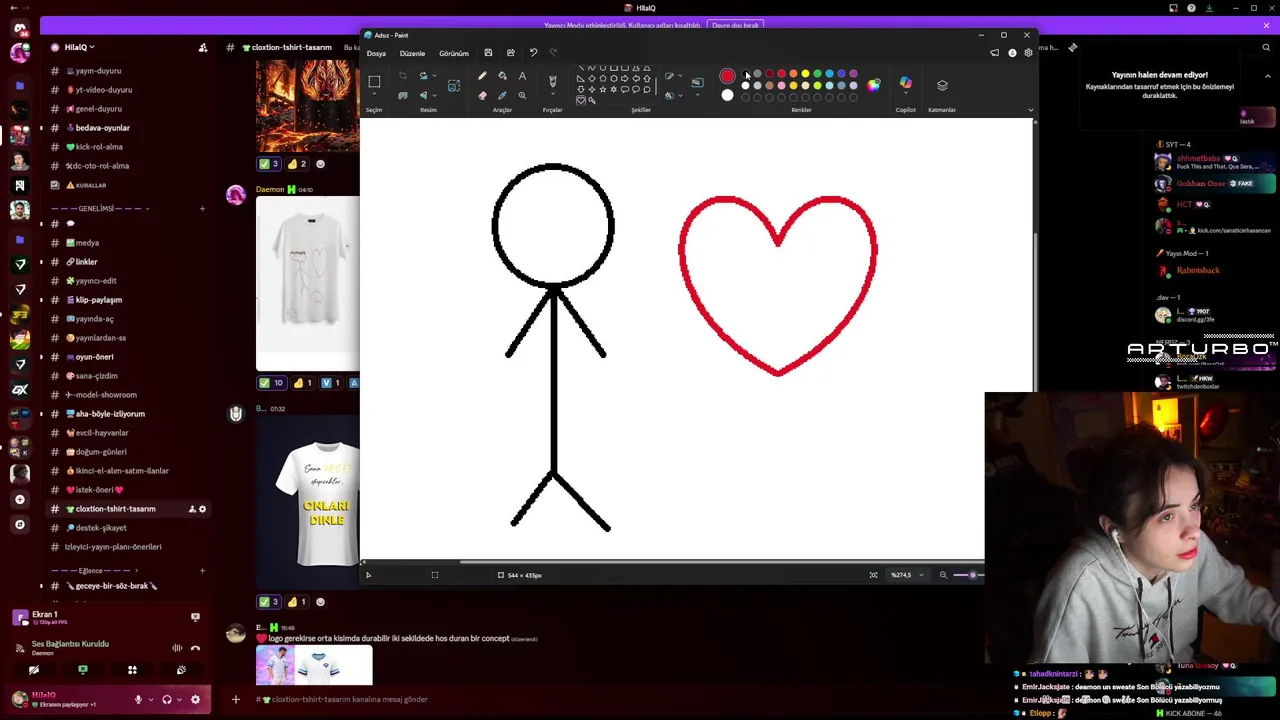The width and height of the screenshot is (1280, 720).
Task: Open headphone output options arrow
Action: 179,699
